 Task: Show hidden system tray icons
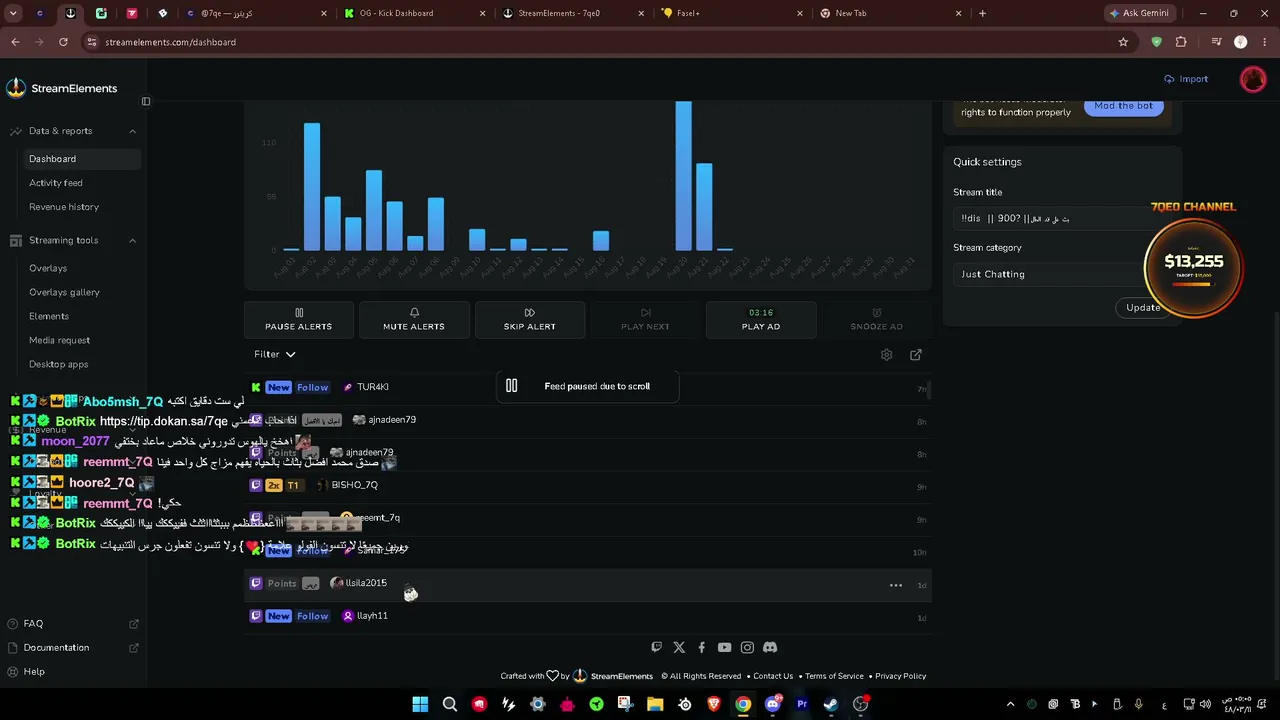coord(1010,704)
